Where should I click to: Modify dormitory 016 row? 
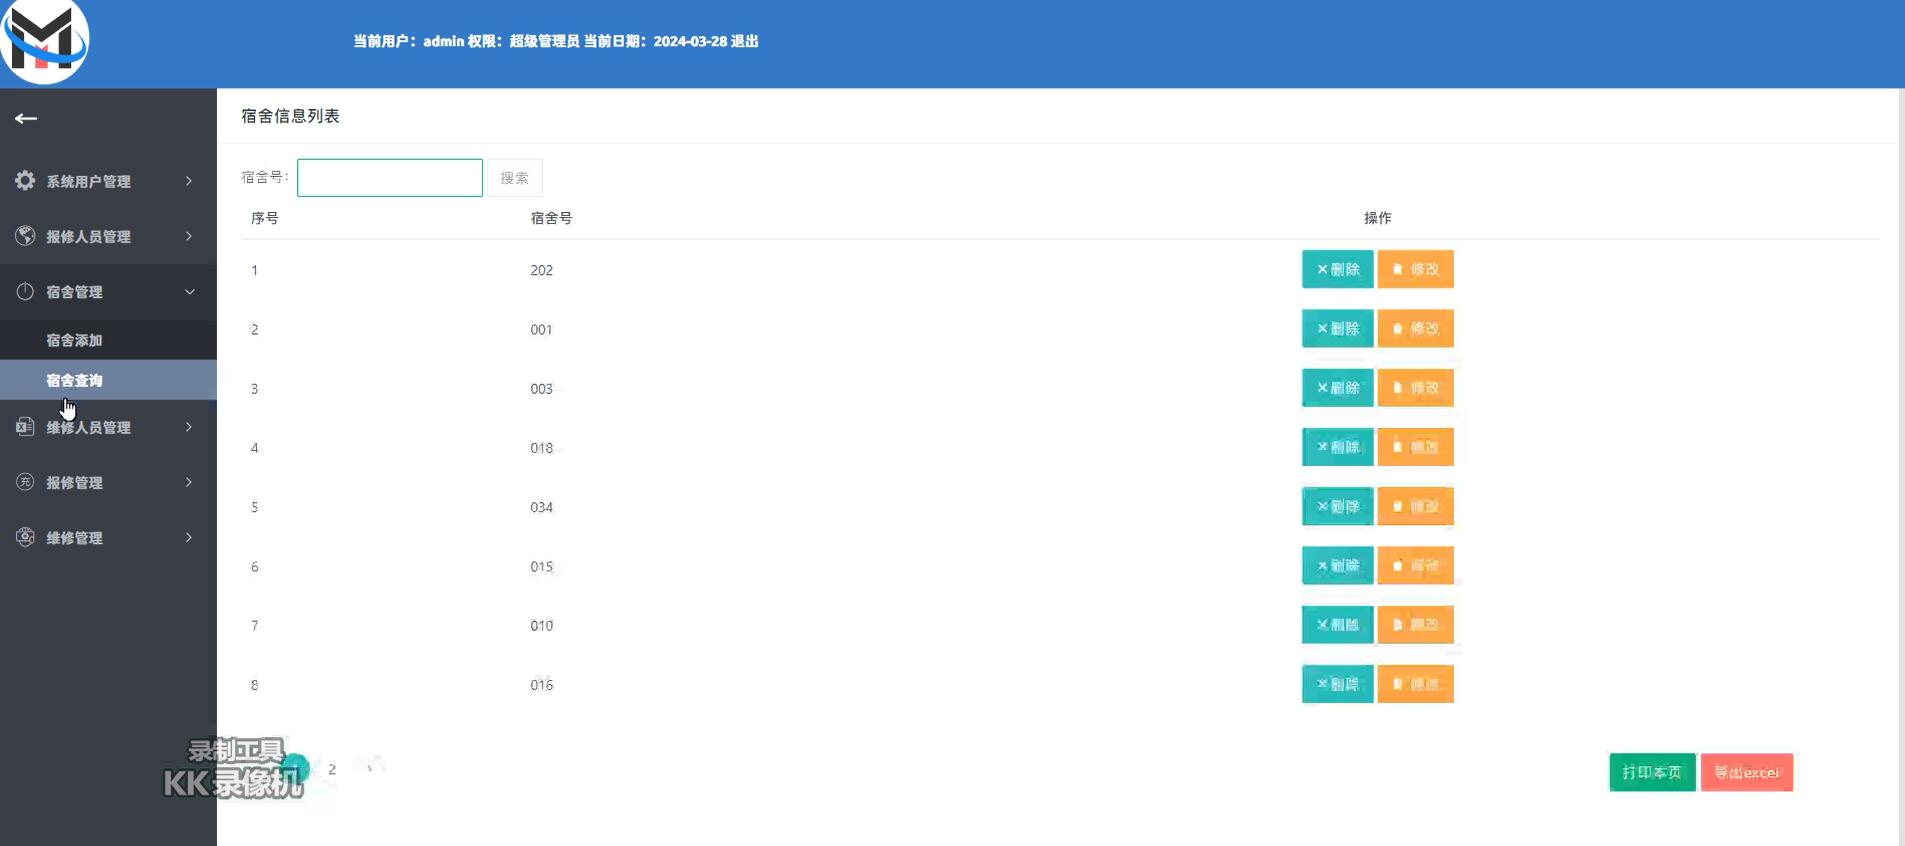pyautogui.click(x=1415, y=684)
